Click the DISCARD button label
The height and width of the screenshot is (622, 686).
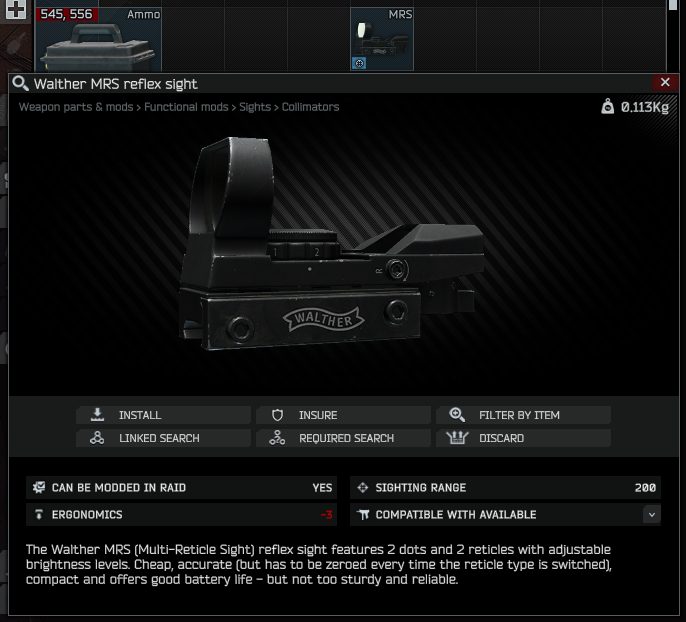[x=501, y=438]
